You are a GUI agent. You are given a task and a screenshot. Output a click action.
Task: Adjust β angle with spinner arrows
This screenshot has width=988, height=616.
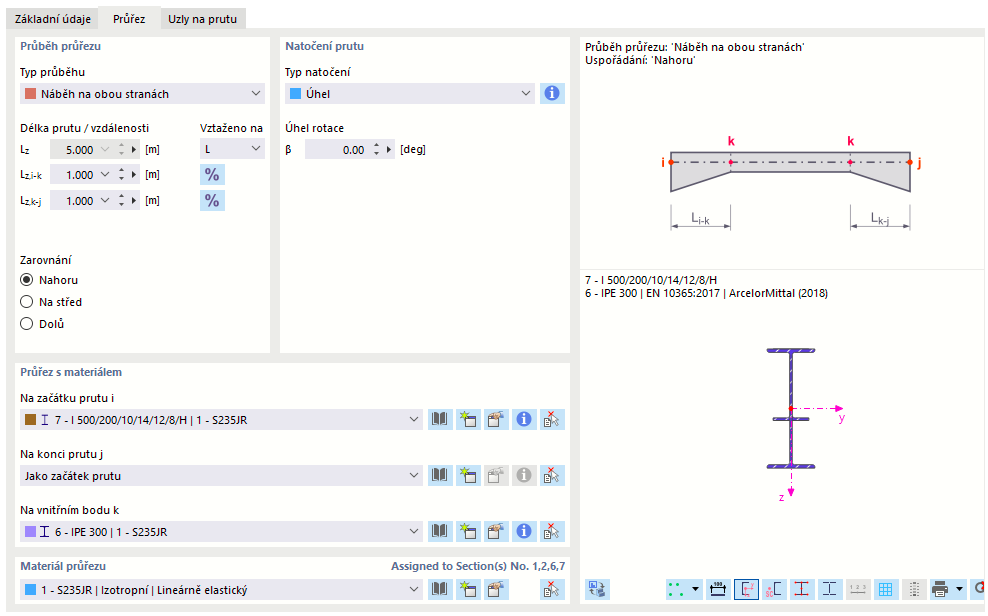(x=376, y=149)
